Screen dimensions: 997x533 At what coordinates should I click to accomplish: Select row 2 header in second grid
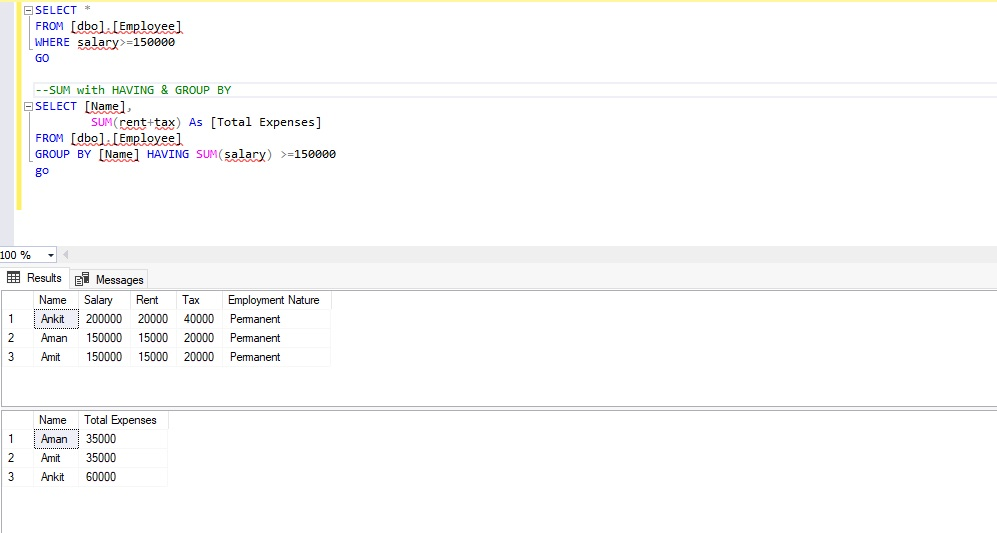(17, 458)
